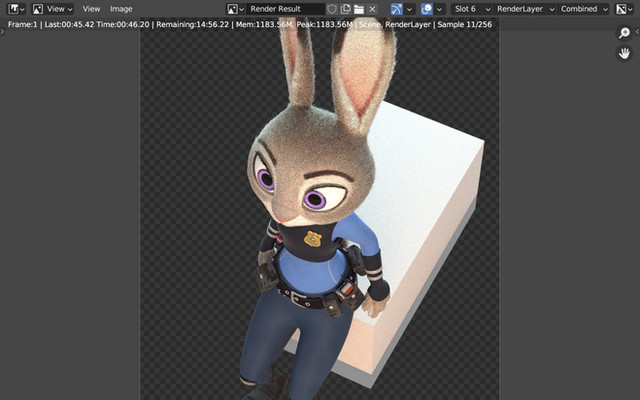640x400 pixels.
Task: Open the View menu
Action: tap(91, 9)
